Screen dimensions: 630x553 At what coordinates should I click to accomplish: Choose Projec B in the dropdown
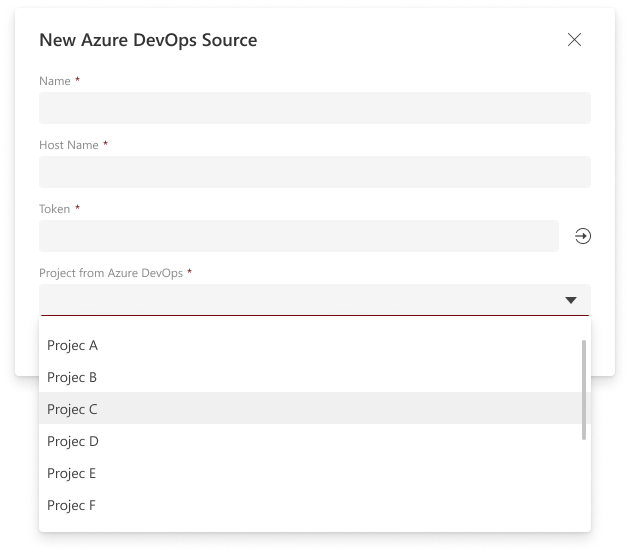(x=72, y=377)
